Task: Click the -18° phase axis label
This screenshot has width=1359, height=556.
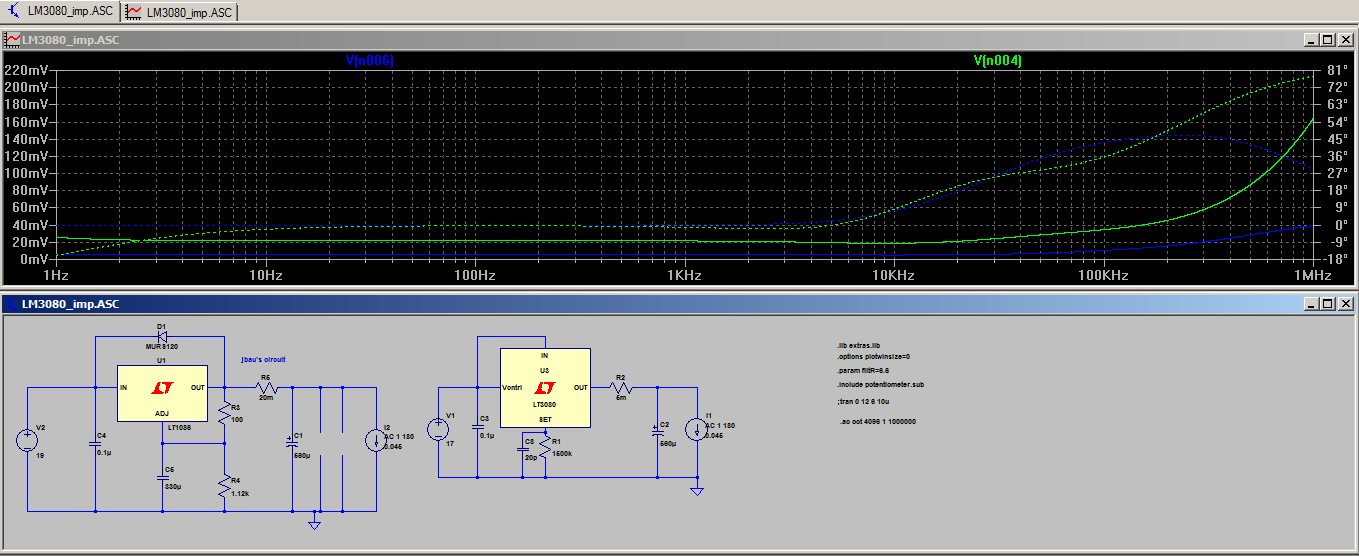Action: [1336, 260]
